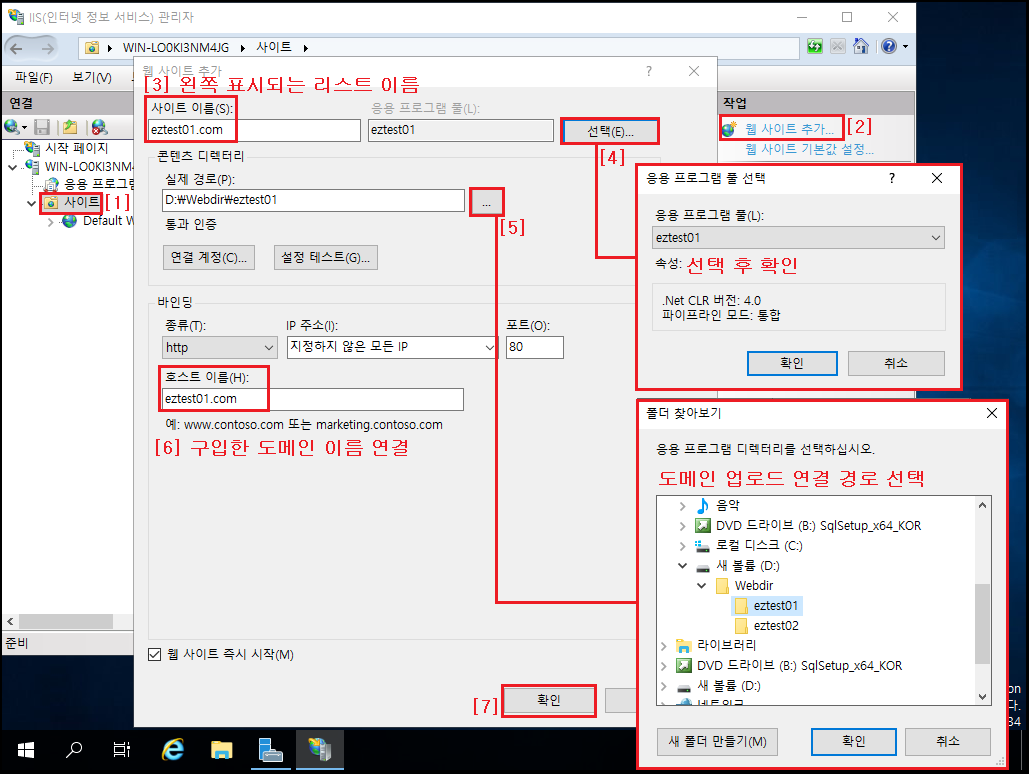
Task: Click the 호스트 이름 input field
Action: tap(312, 399)
